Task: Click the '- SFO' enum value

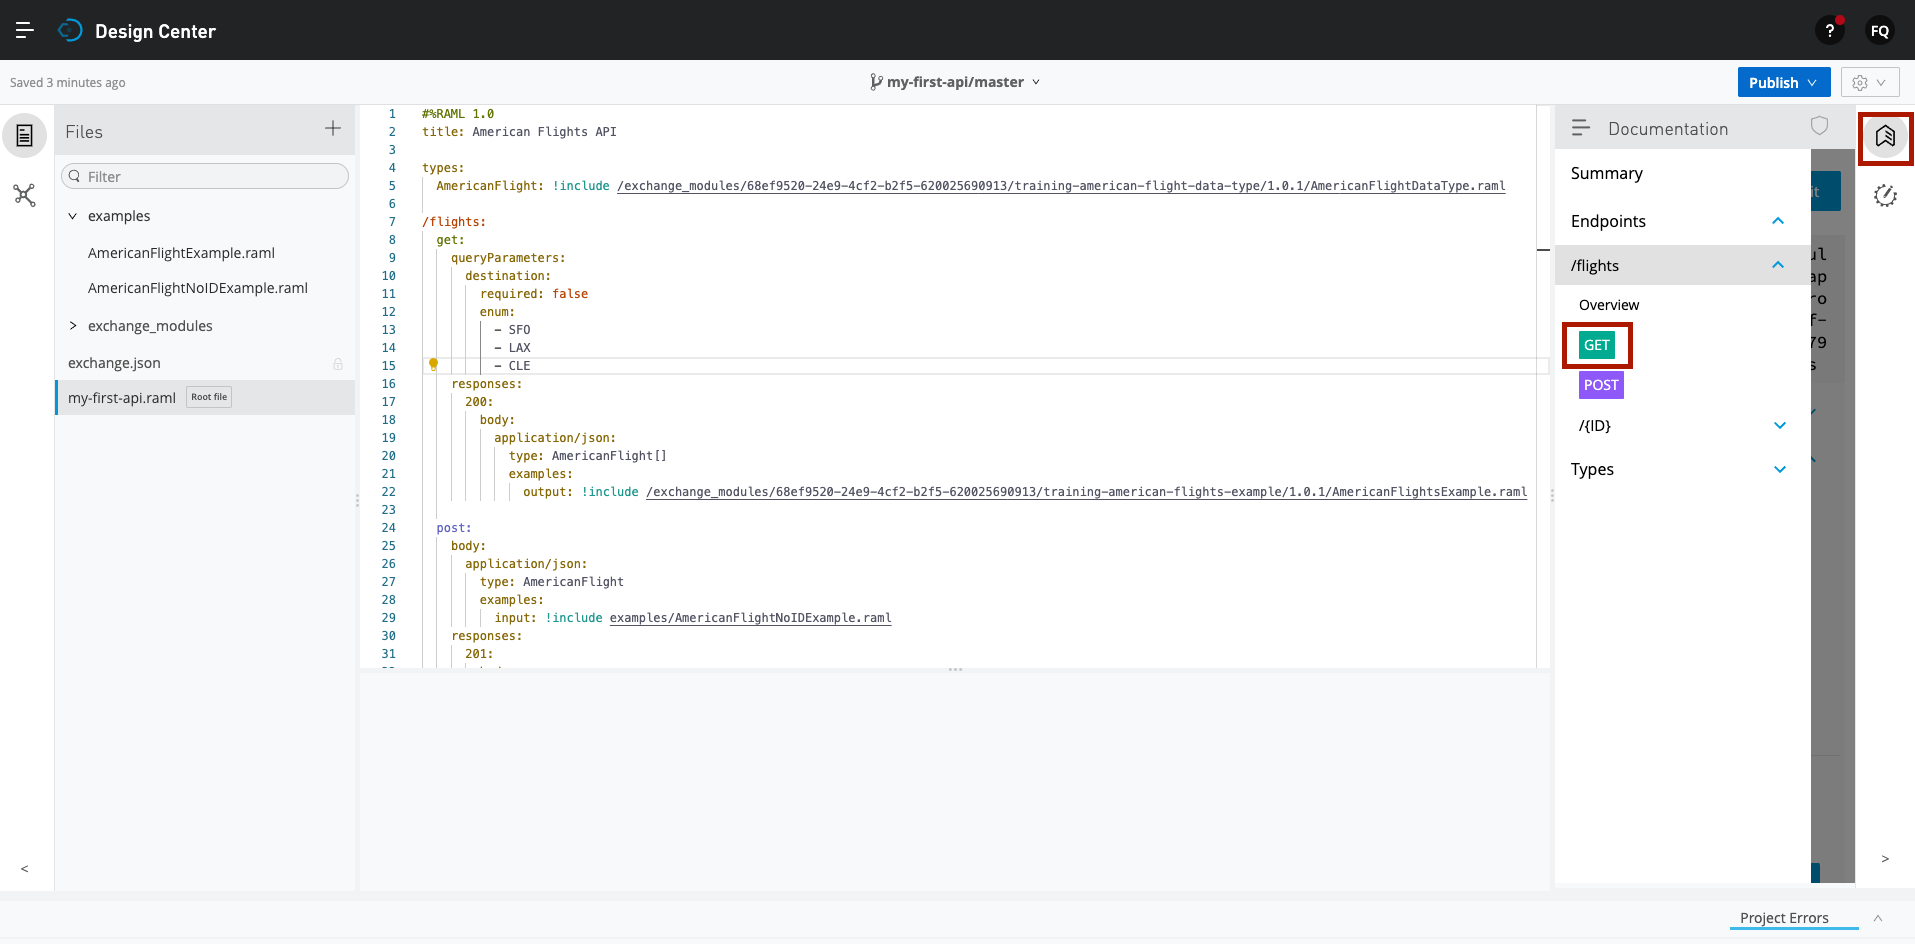Action: (x=512, y=330)
